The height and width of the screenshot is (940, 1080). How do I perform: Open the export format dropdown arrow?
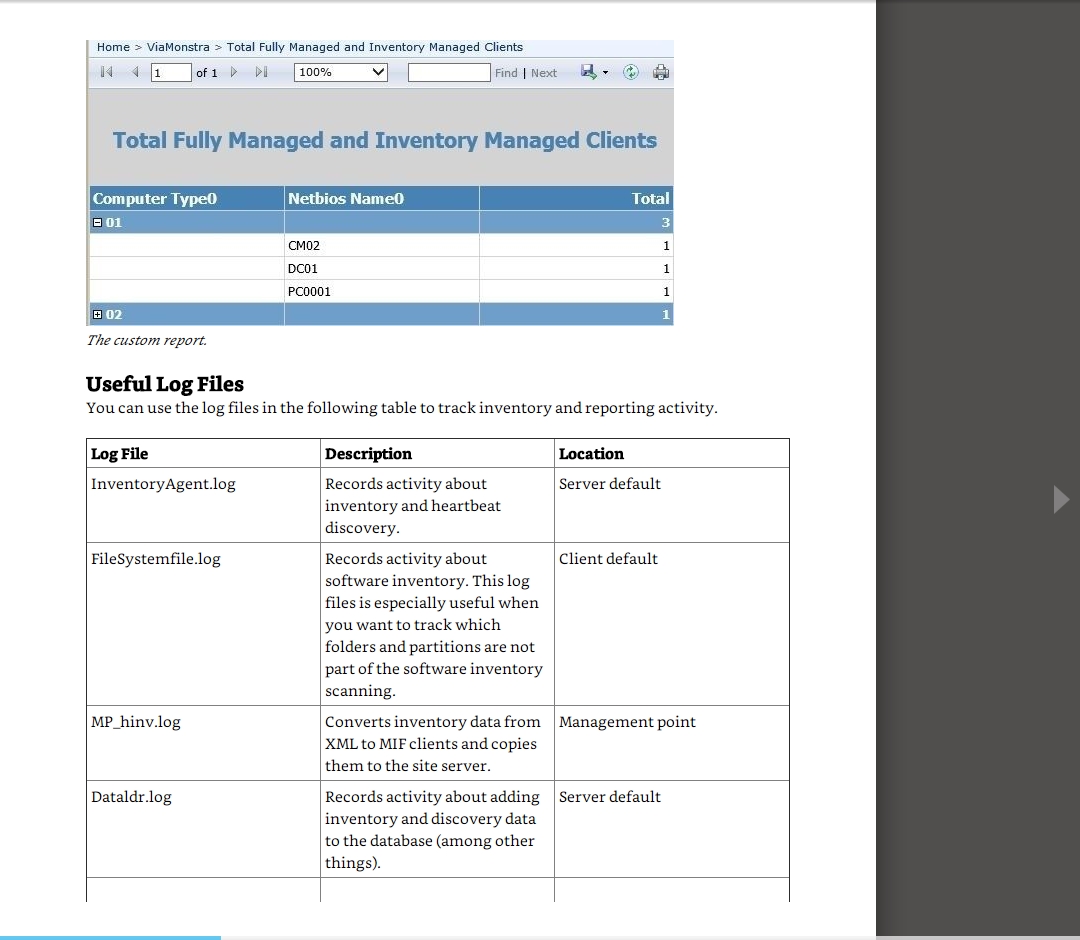(x=605, y=73)
